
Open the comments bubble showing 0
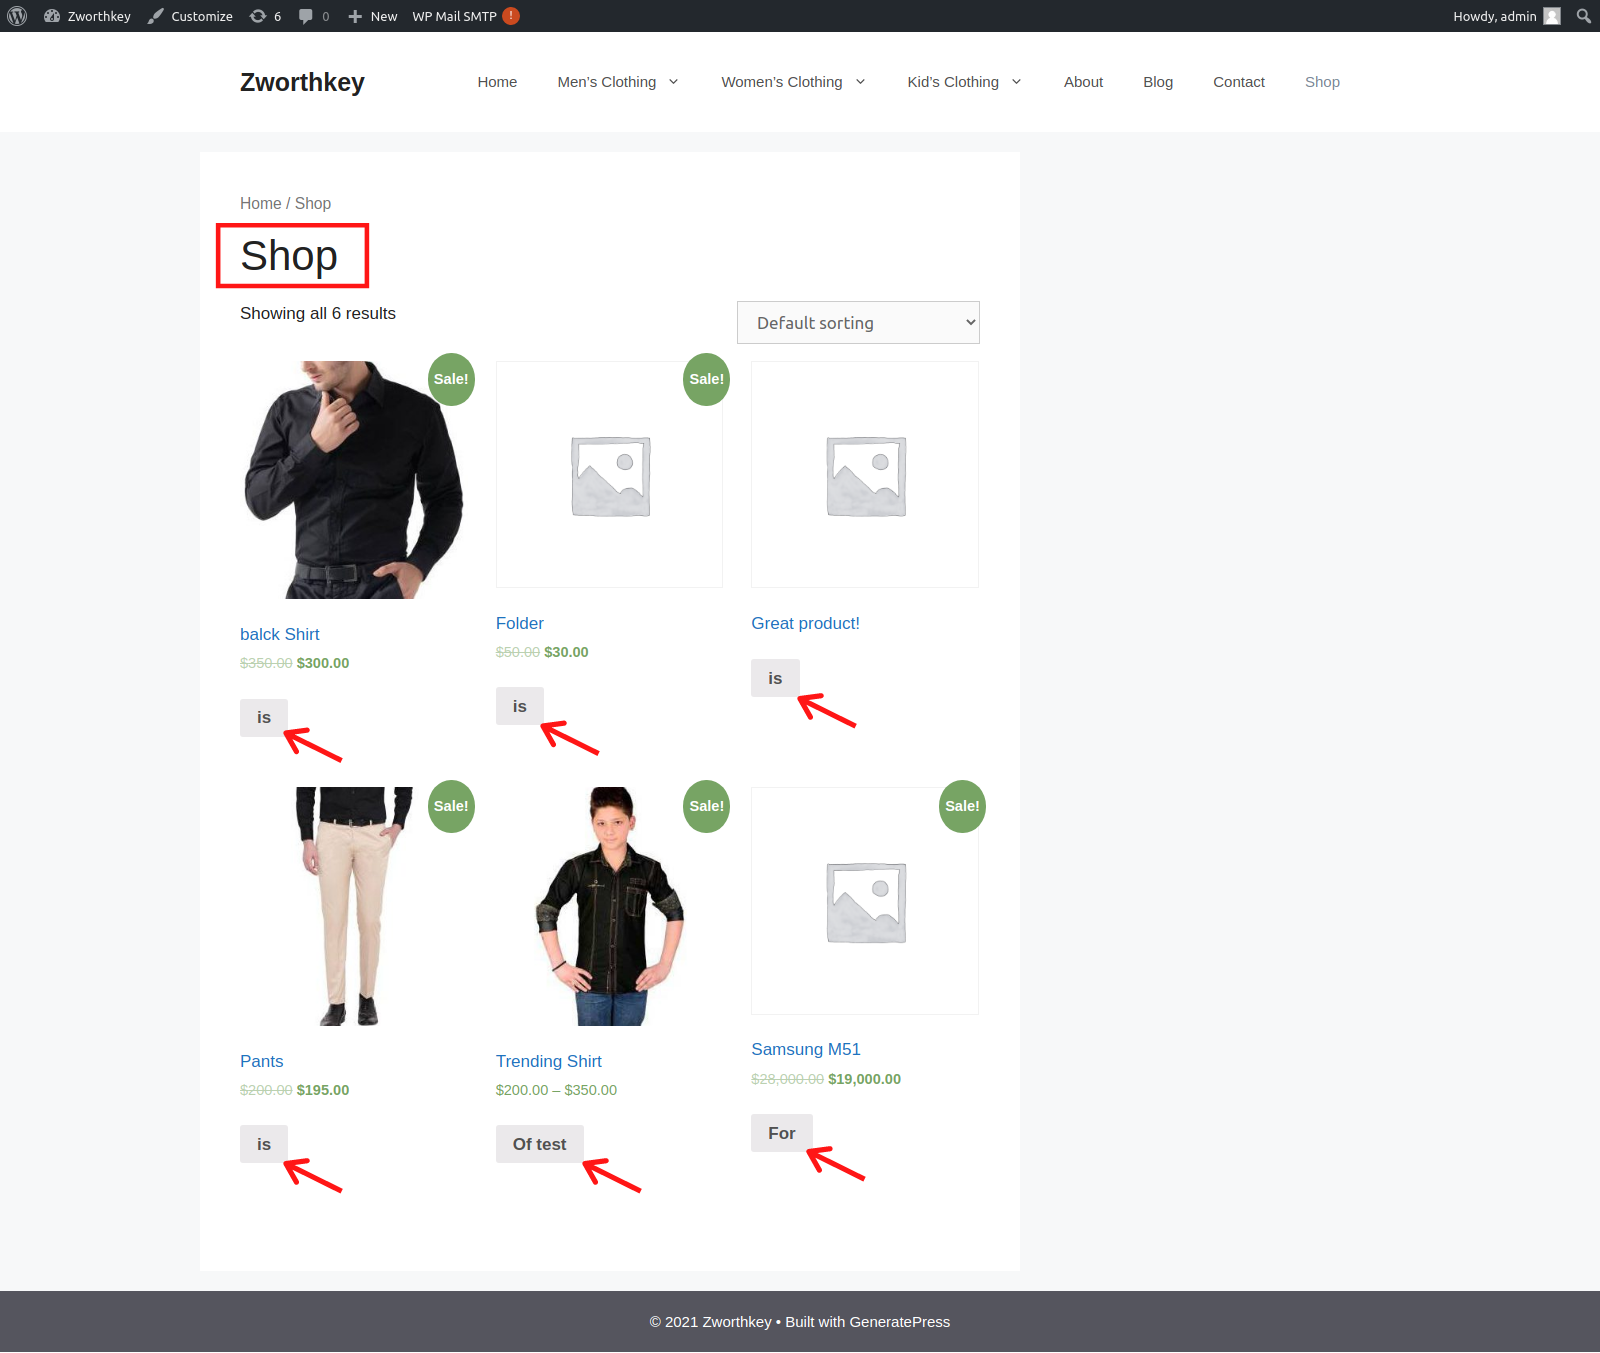pyautogui.click(x=314, y=16)
